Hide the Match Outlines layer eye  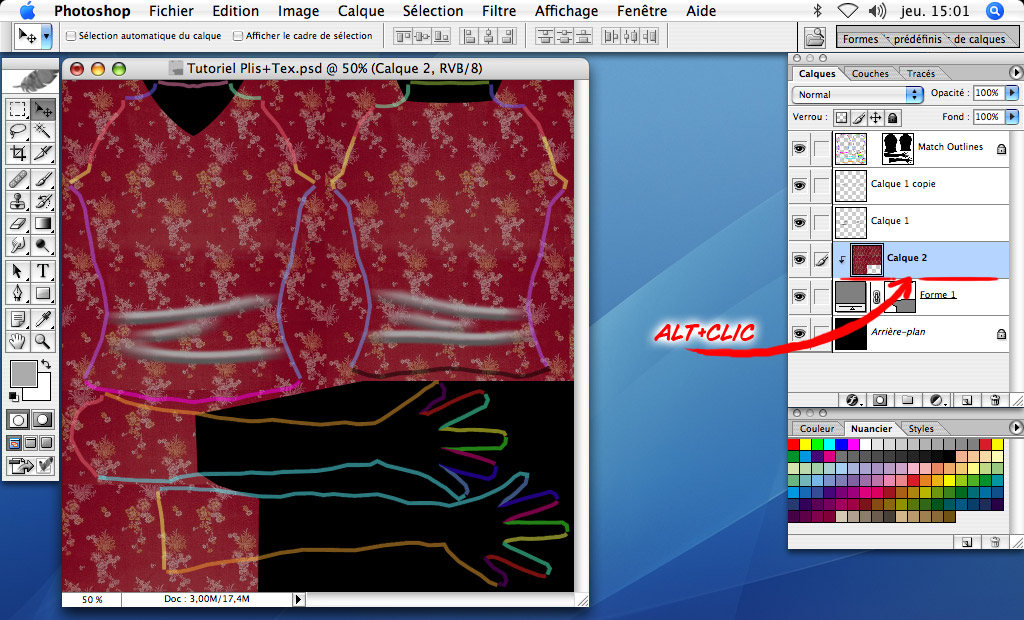pyautogui.click(x=799, y=148)
